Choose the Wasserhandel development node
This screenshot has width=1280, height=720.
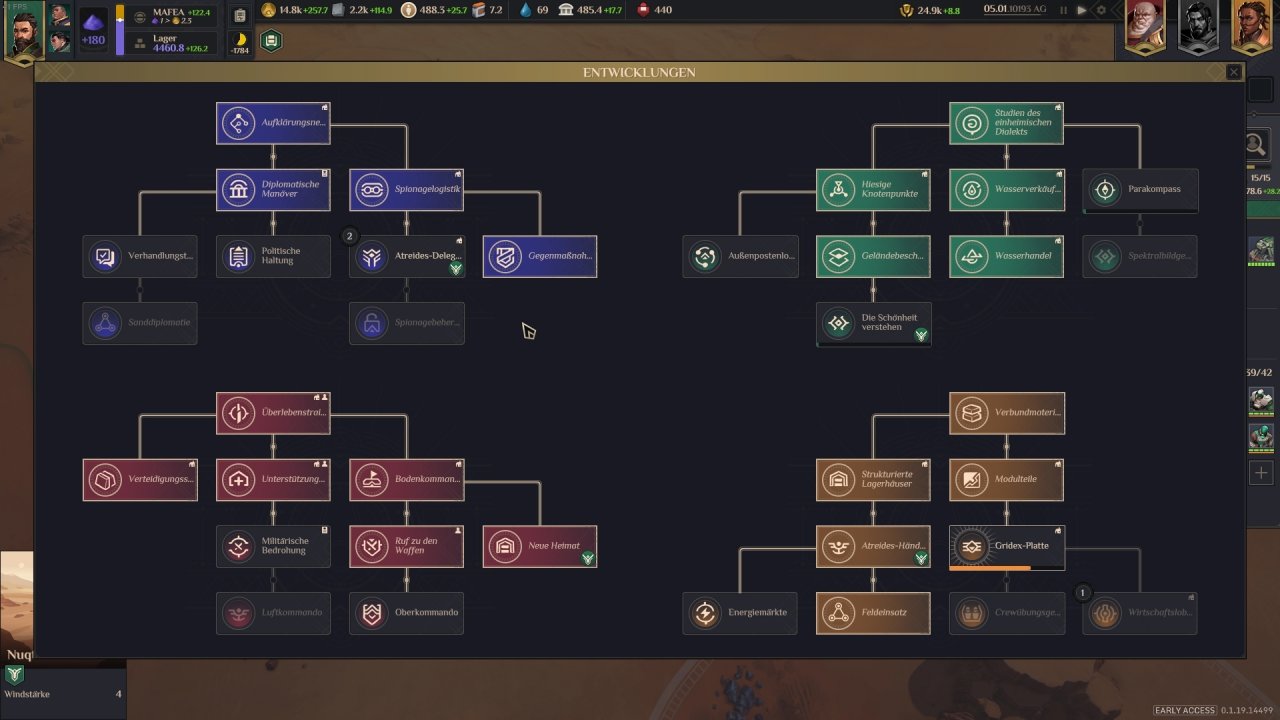[x=1006, y=256]
